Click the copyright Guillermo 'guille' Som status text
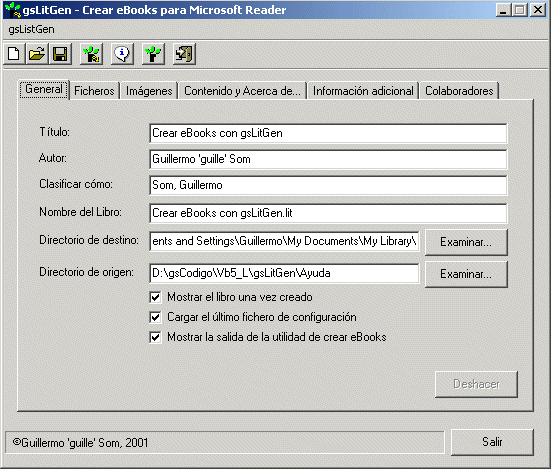Image resolution: width=551 pixels, height=469 pixels. point(80,443)
